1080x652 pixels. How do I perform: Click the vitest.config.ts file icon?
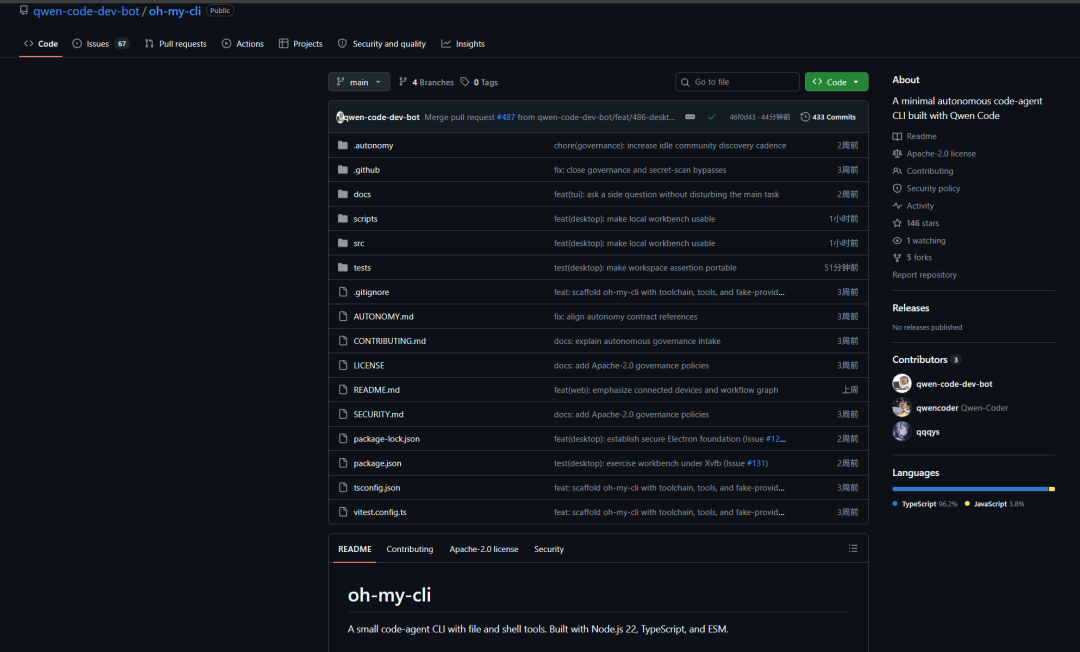click(343, 512)
